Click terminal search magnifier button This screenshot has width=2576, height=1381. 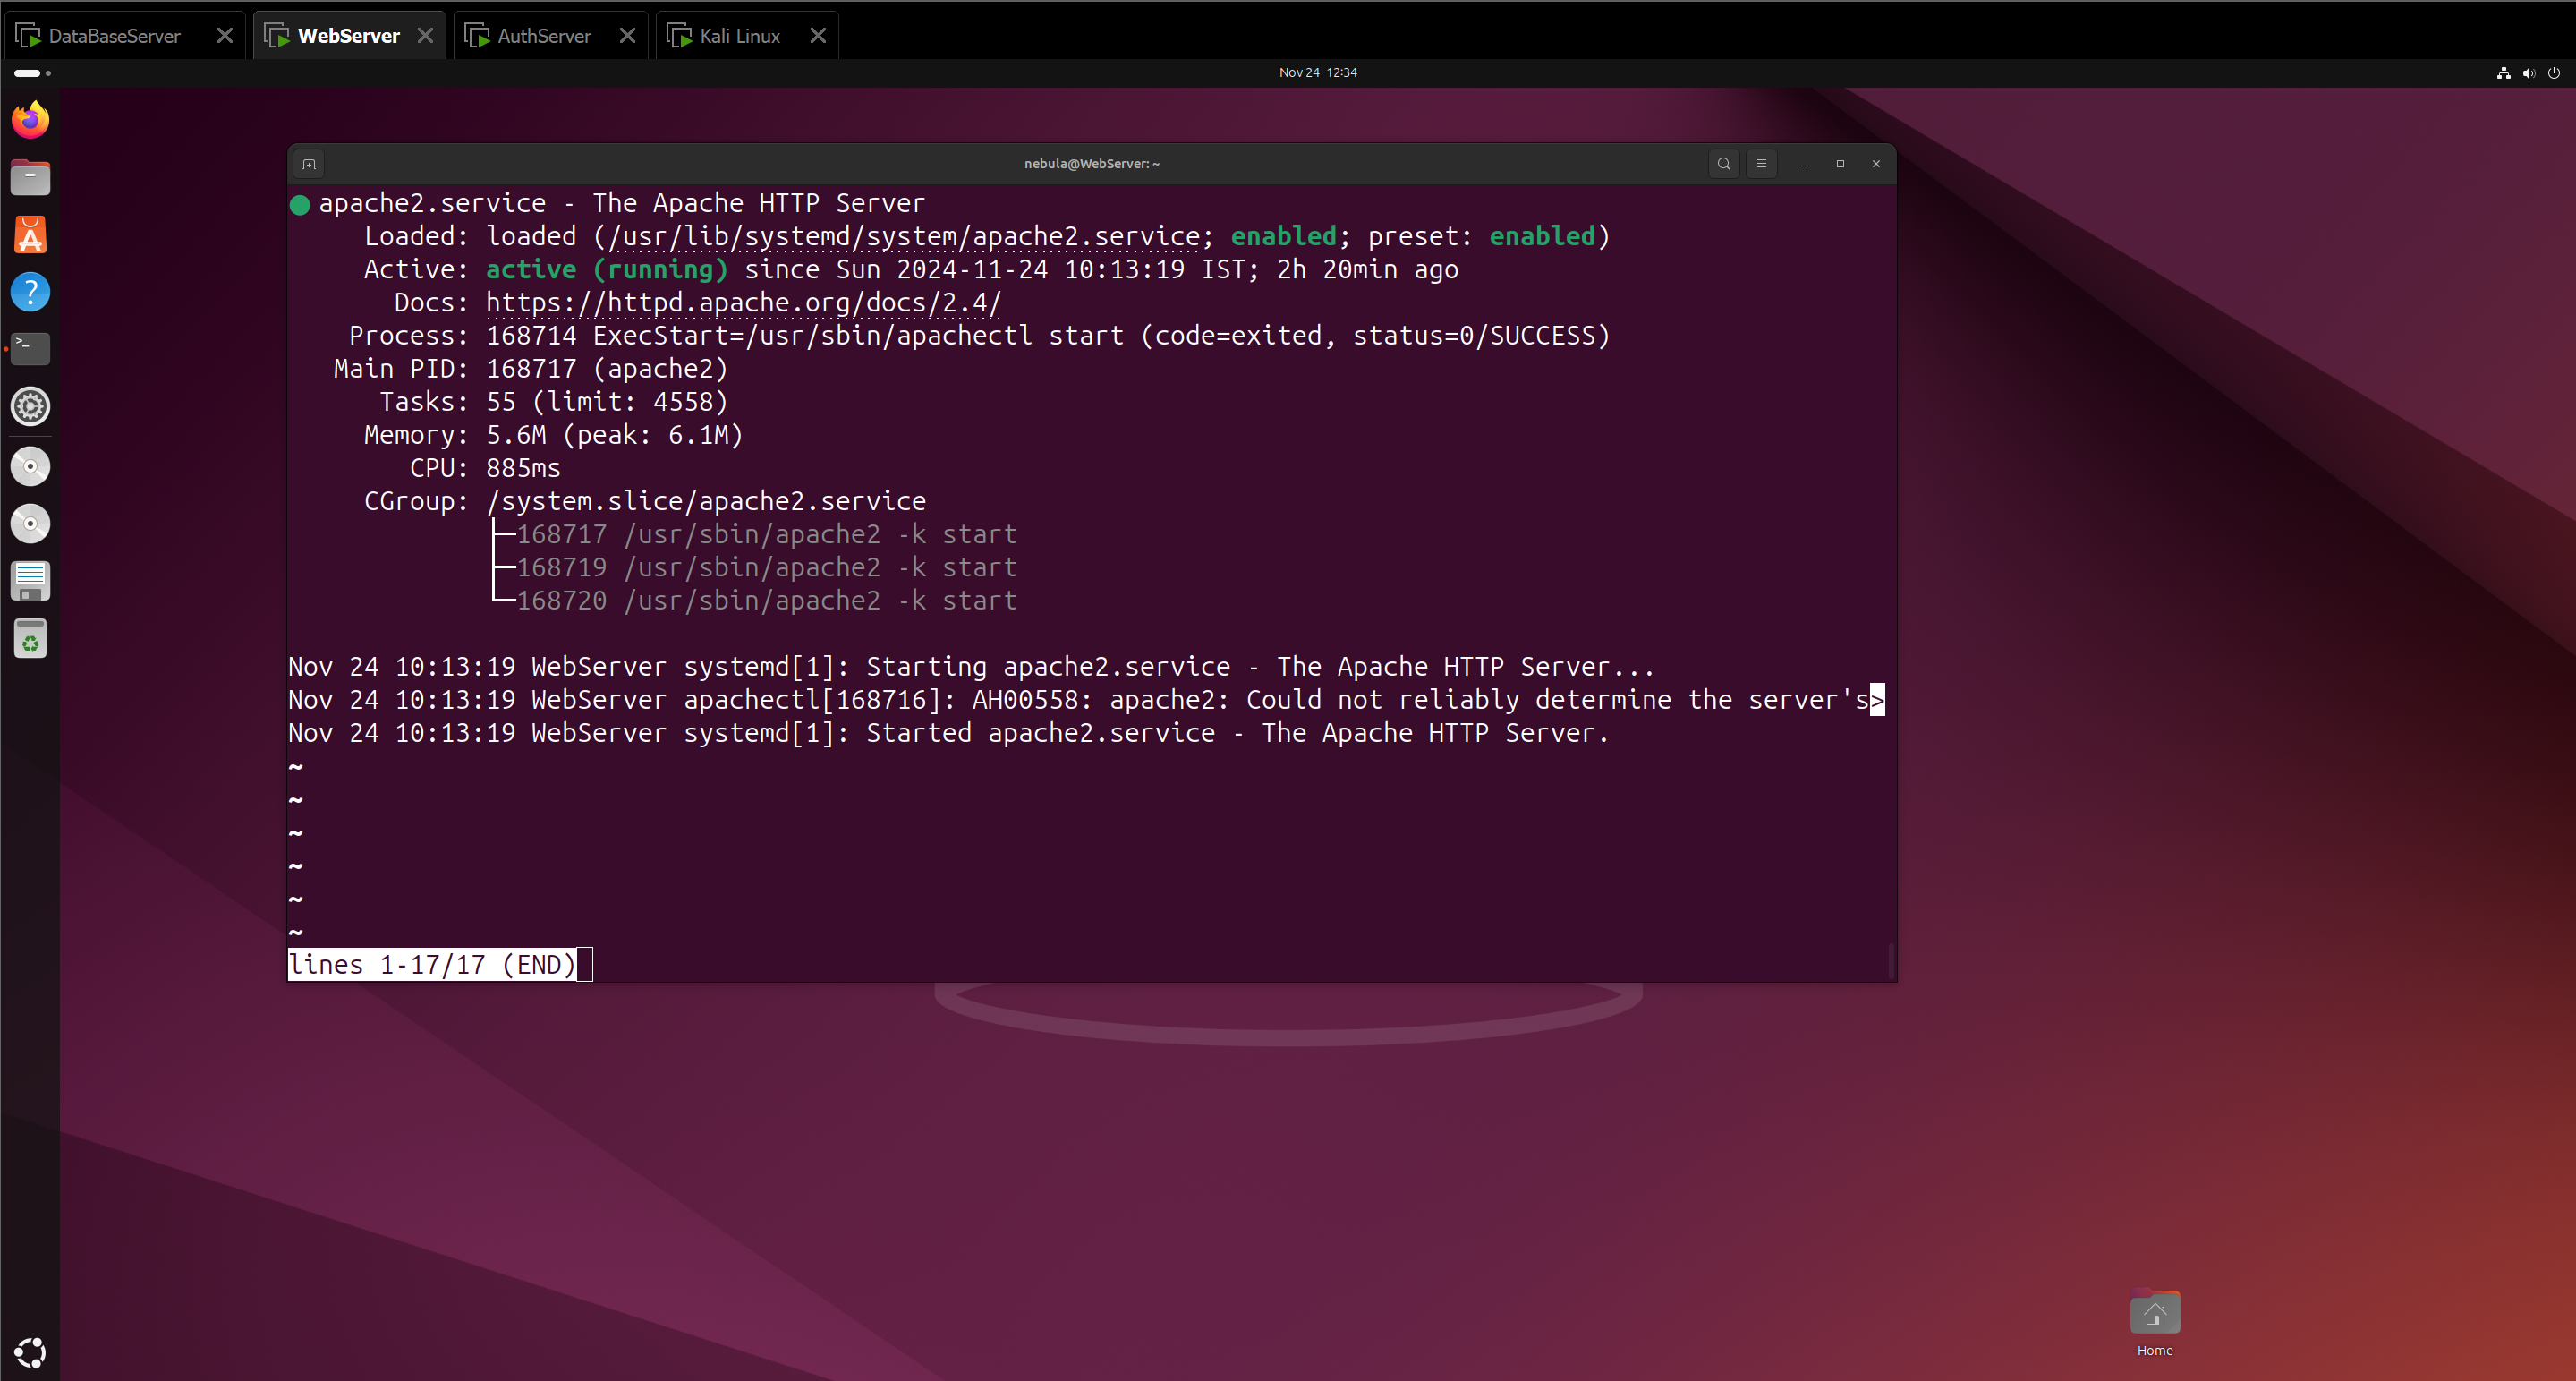pyautogui.click(x=1723, y=164)
